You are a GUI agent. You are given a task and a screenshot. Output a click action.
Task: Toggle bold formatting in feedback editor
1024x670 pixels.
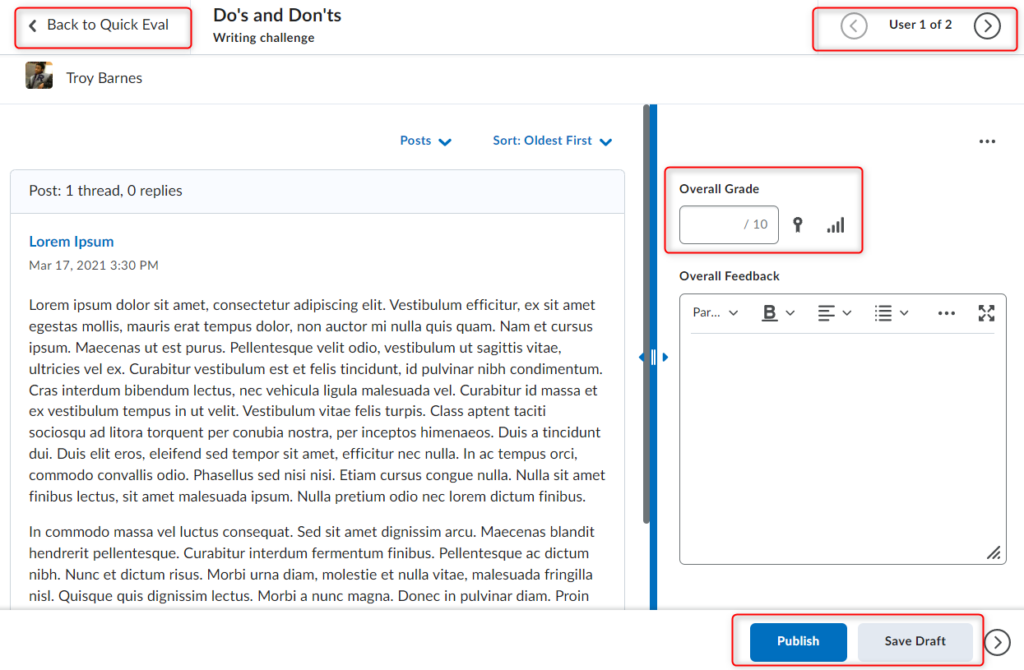click(x=769, y=313)
